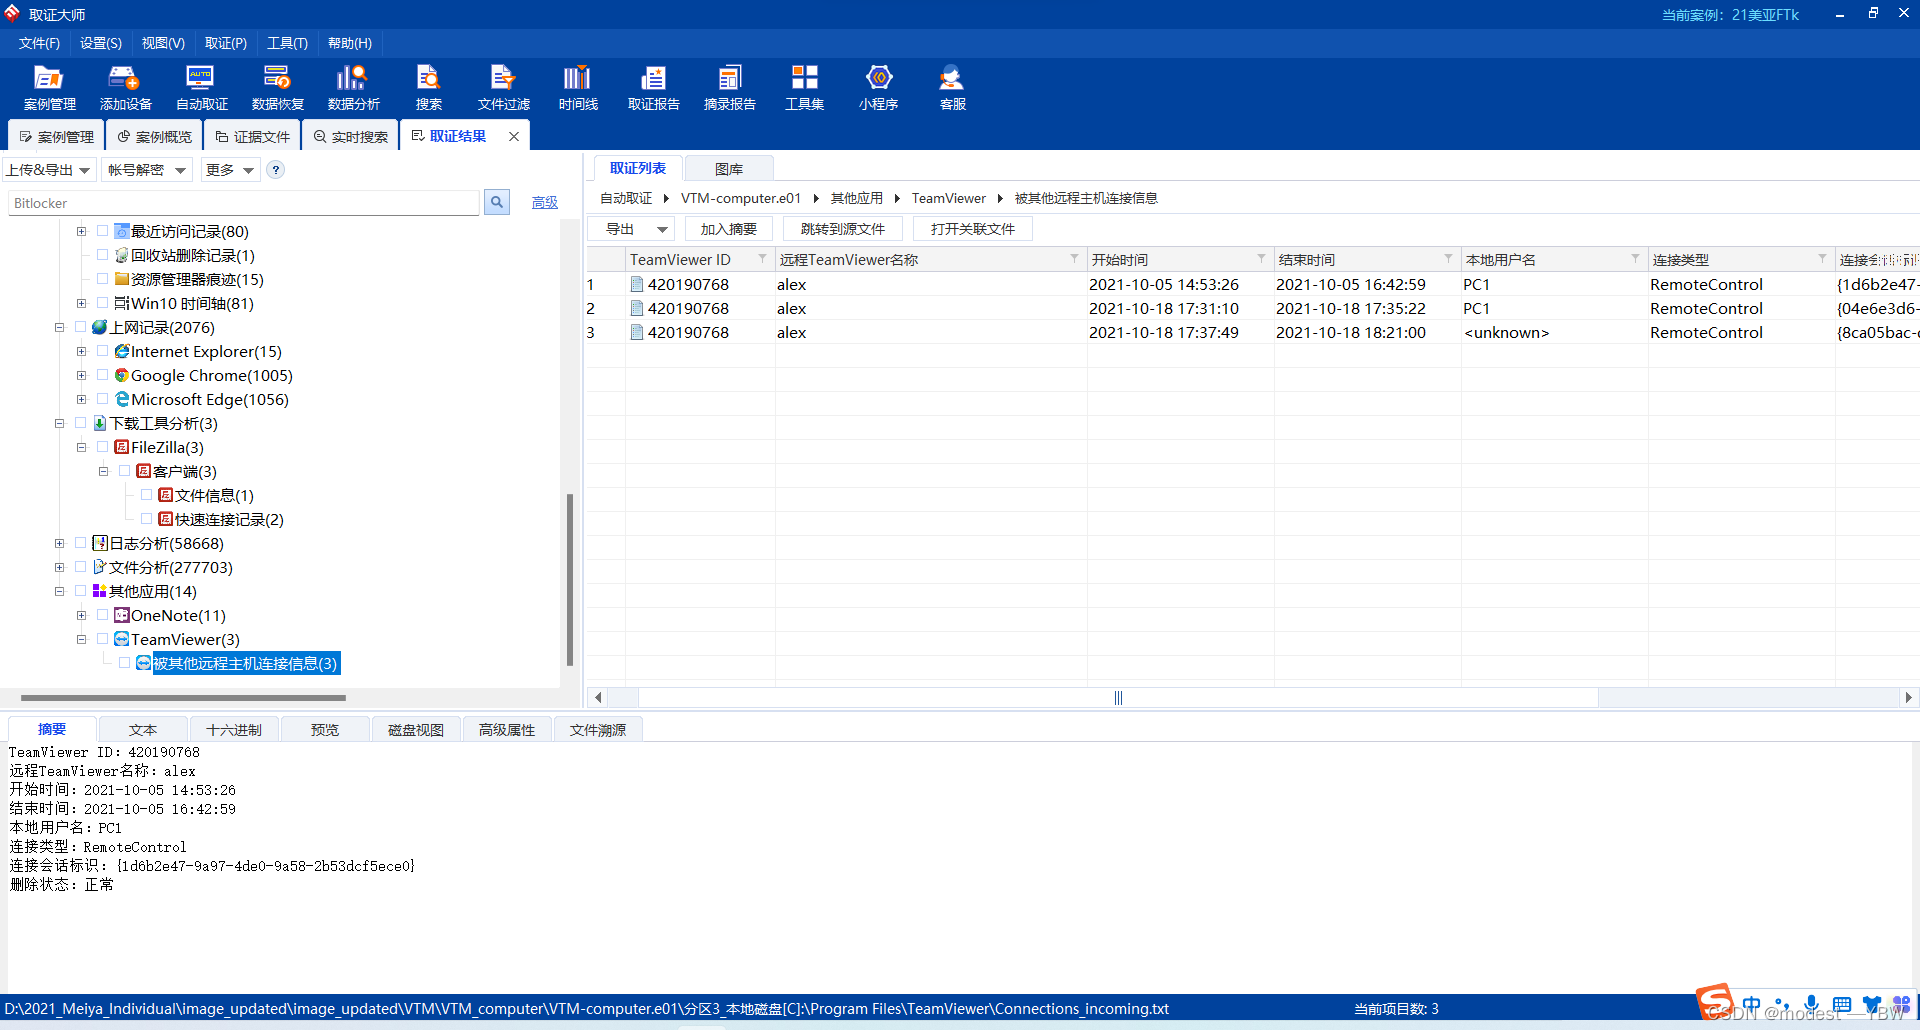
Task: Open 取证报告 from the toolbar
Action: (653, 87)
